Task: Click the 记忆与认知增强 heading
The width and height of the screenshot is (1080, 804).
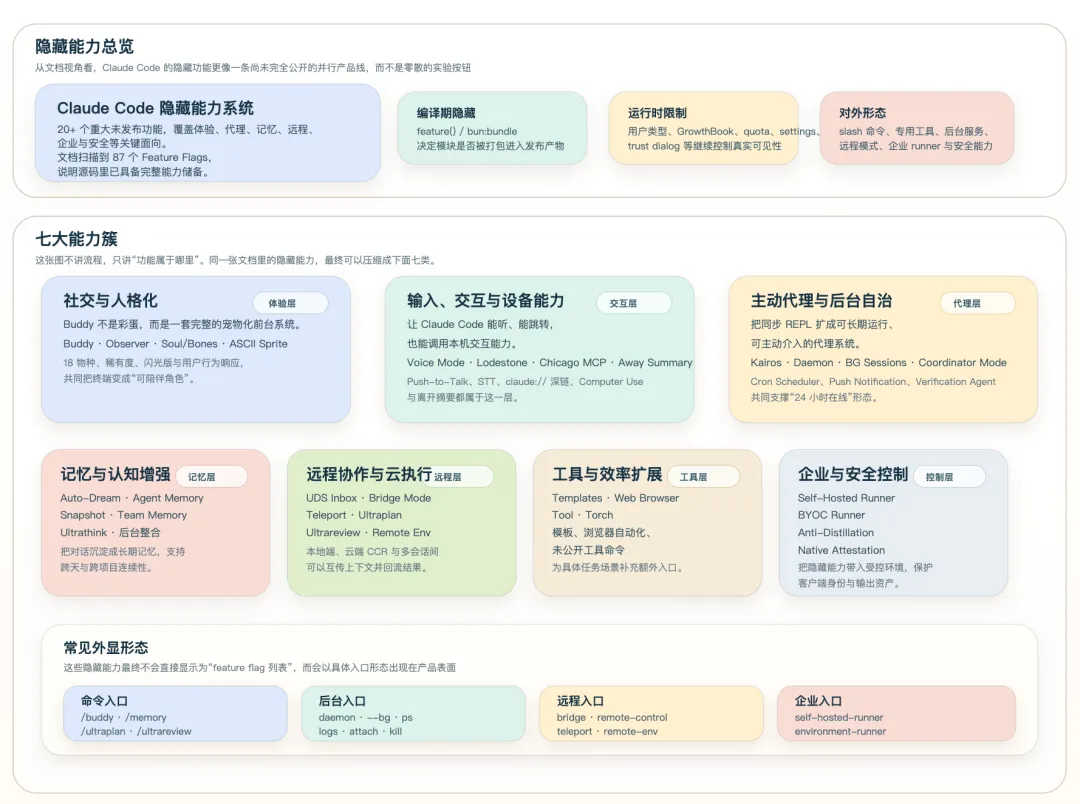Action: pyautogui.click(x=115, y=474)
